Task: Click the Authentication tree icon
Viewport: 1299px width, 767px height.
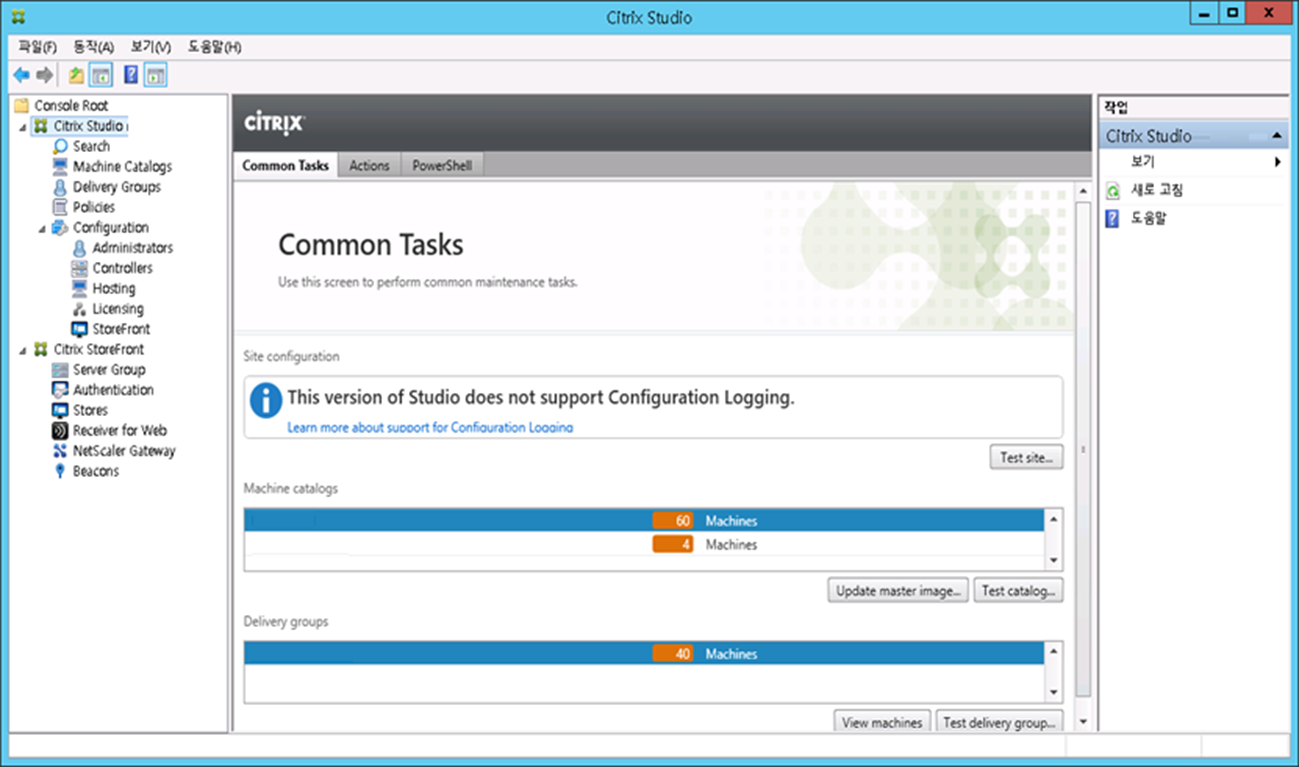Action: tap(61, 390)
